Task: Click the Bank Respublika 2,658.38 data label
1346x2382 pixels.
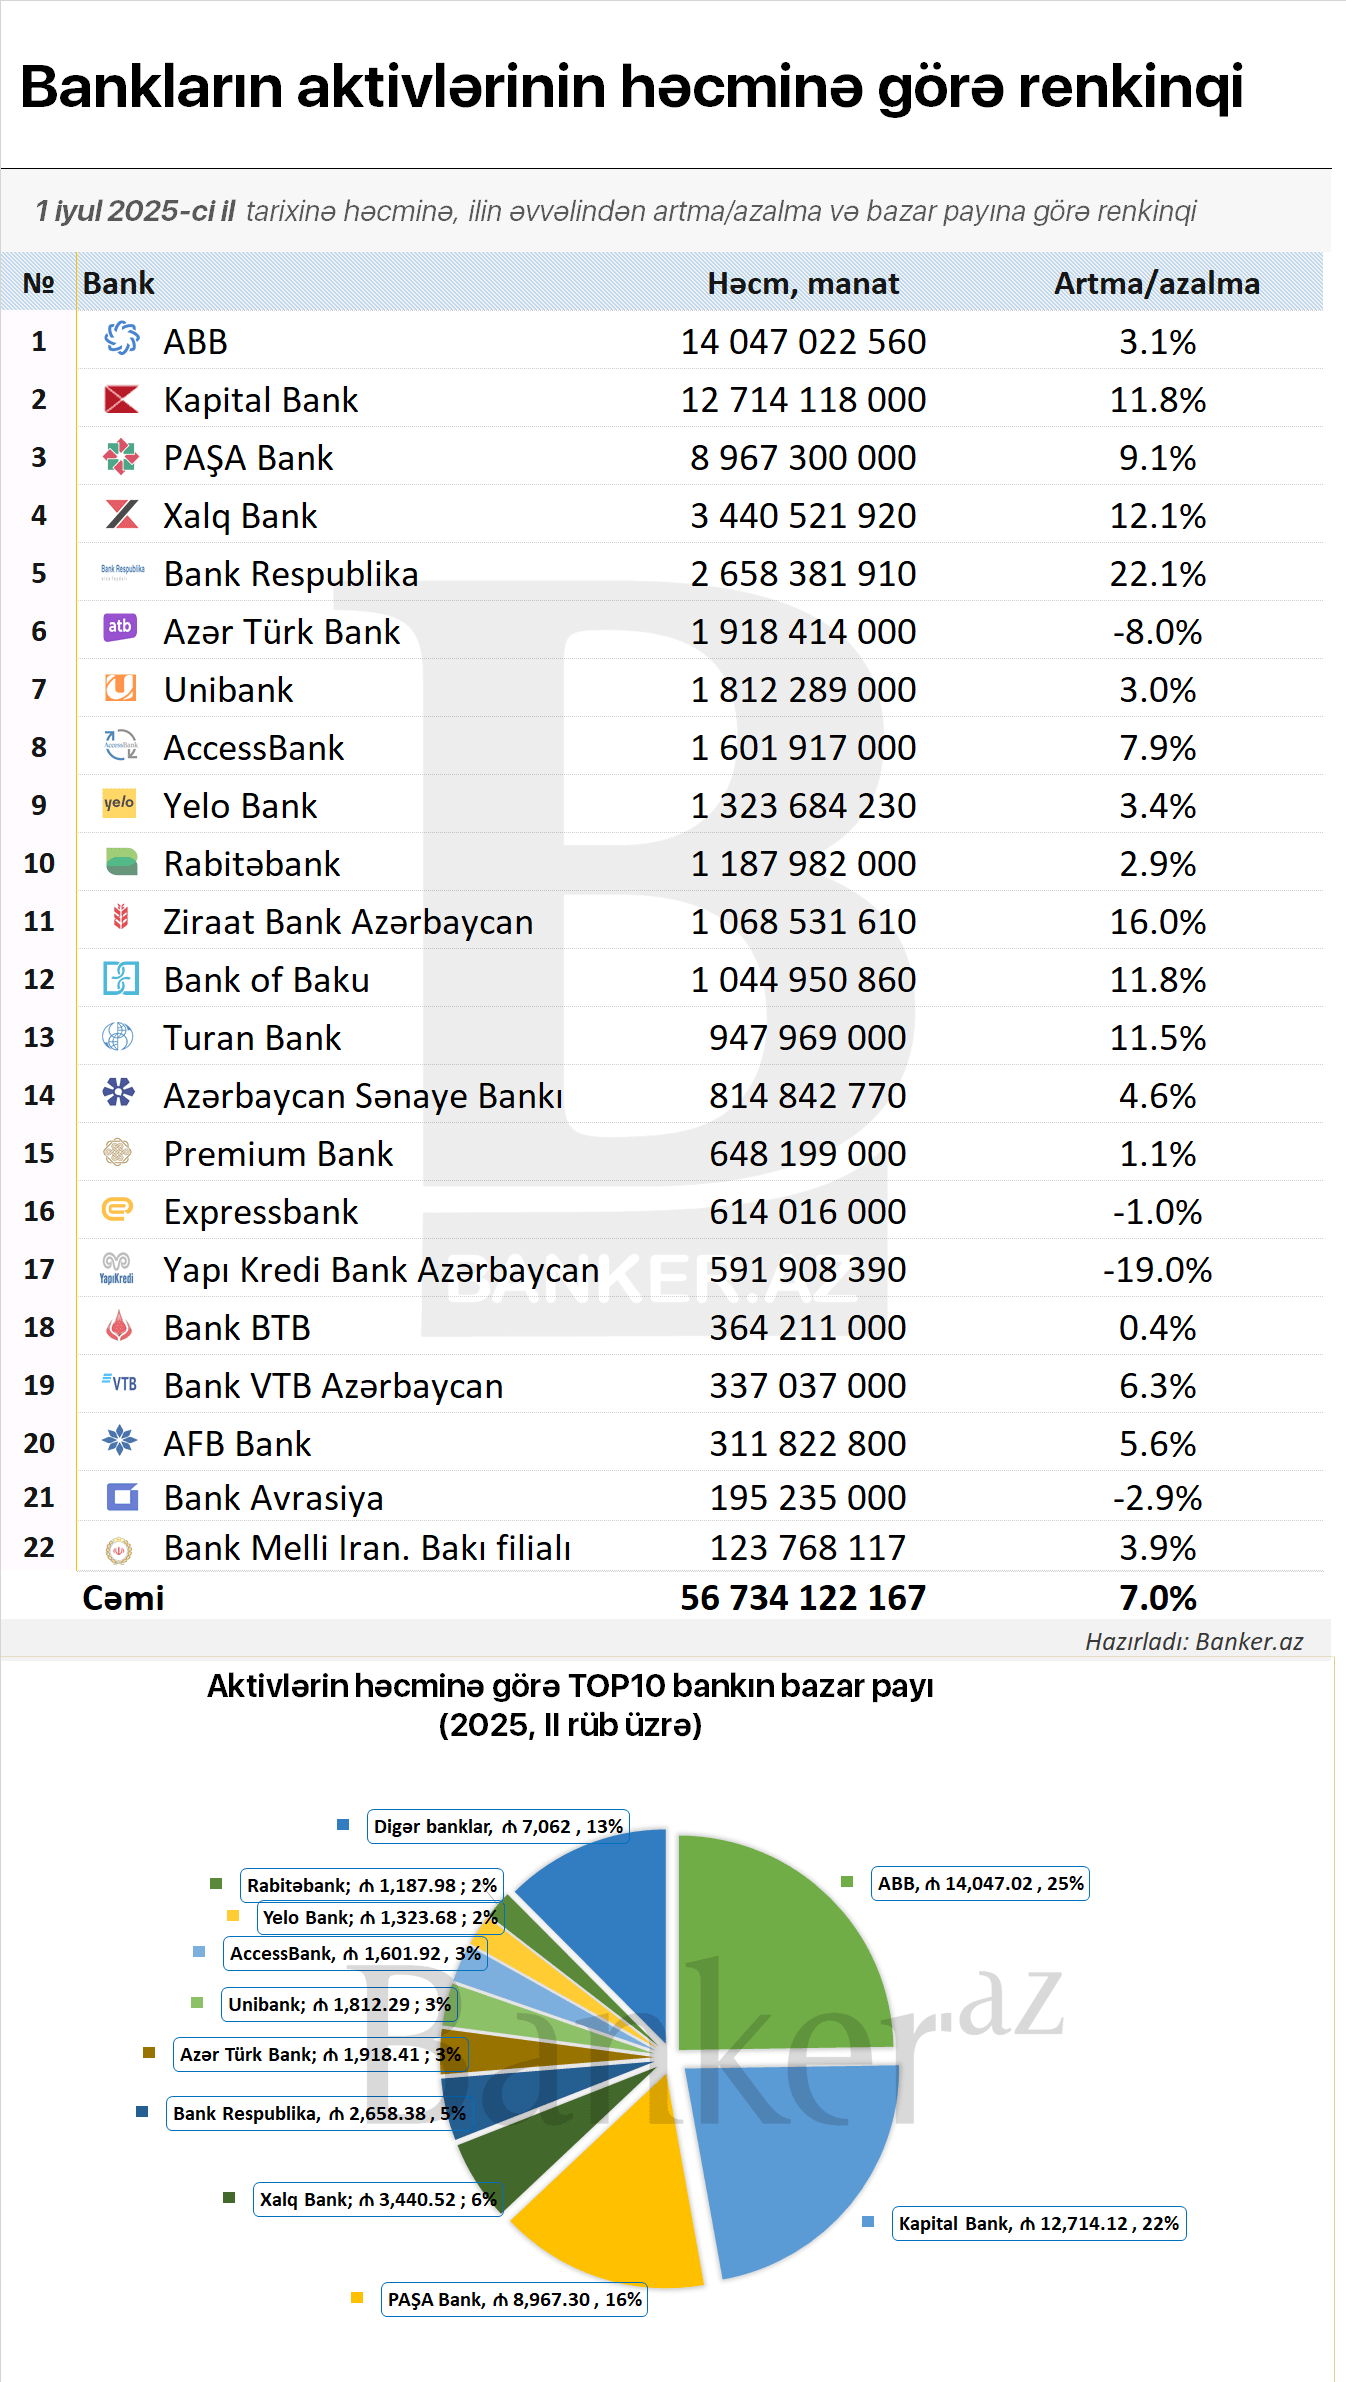Action: (x=319, y=2113)
